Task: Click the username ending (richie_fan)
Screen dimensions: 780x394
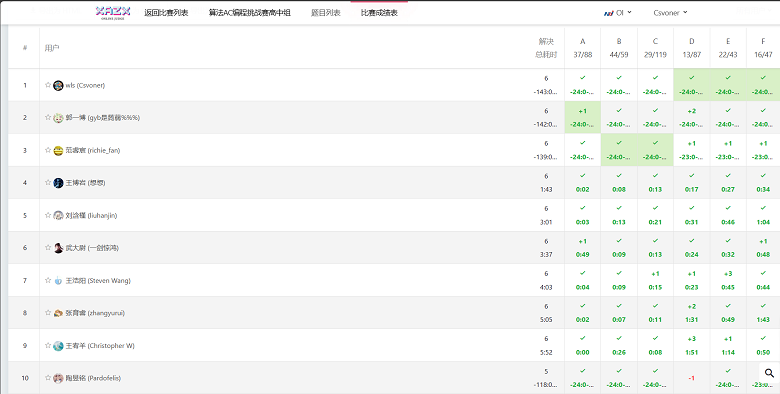Action: (93, 150)
